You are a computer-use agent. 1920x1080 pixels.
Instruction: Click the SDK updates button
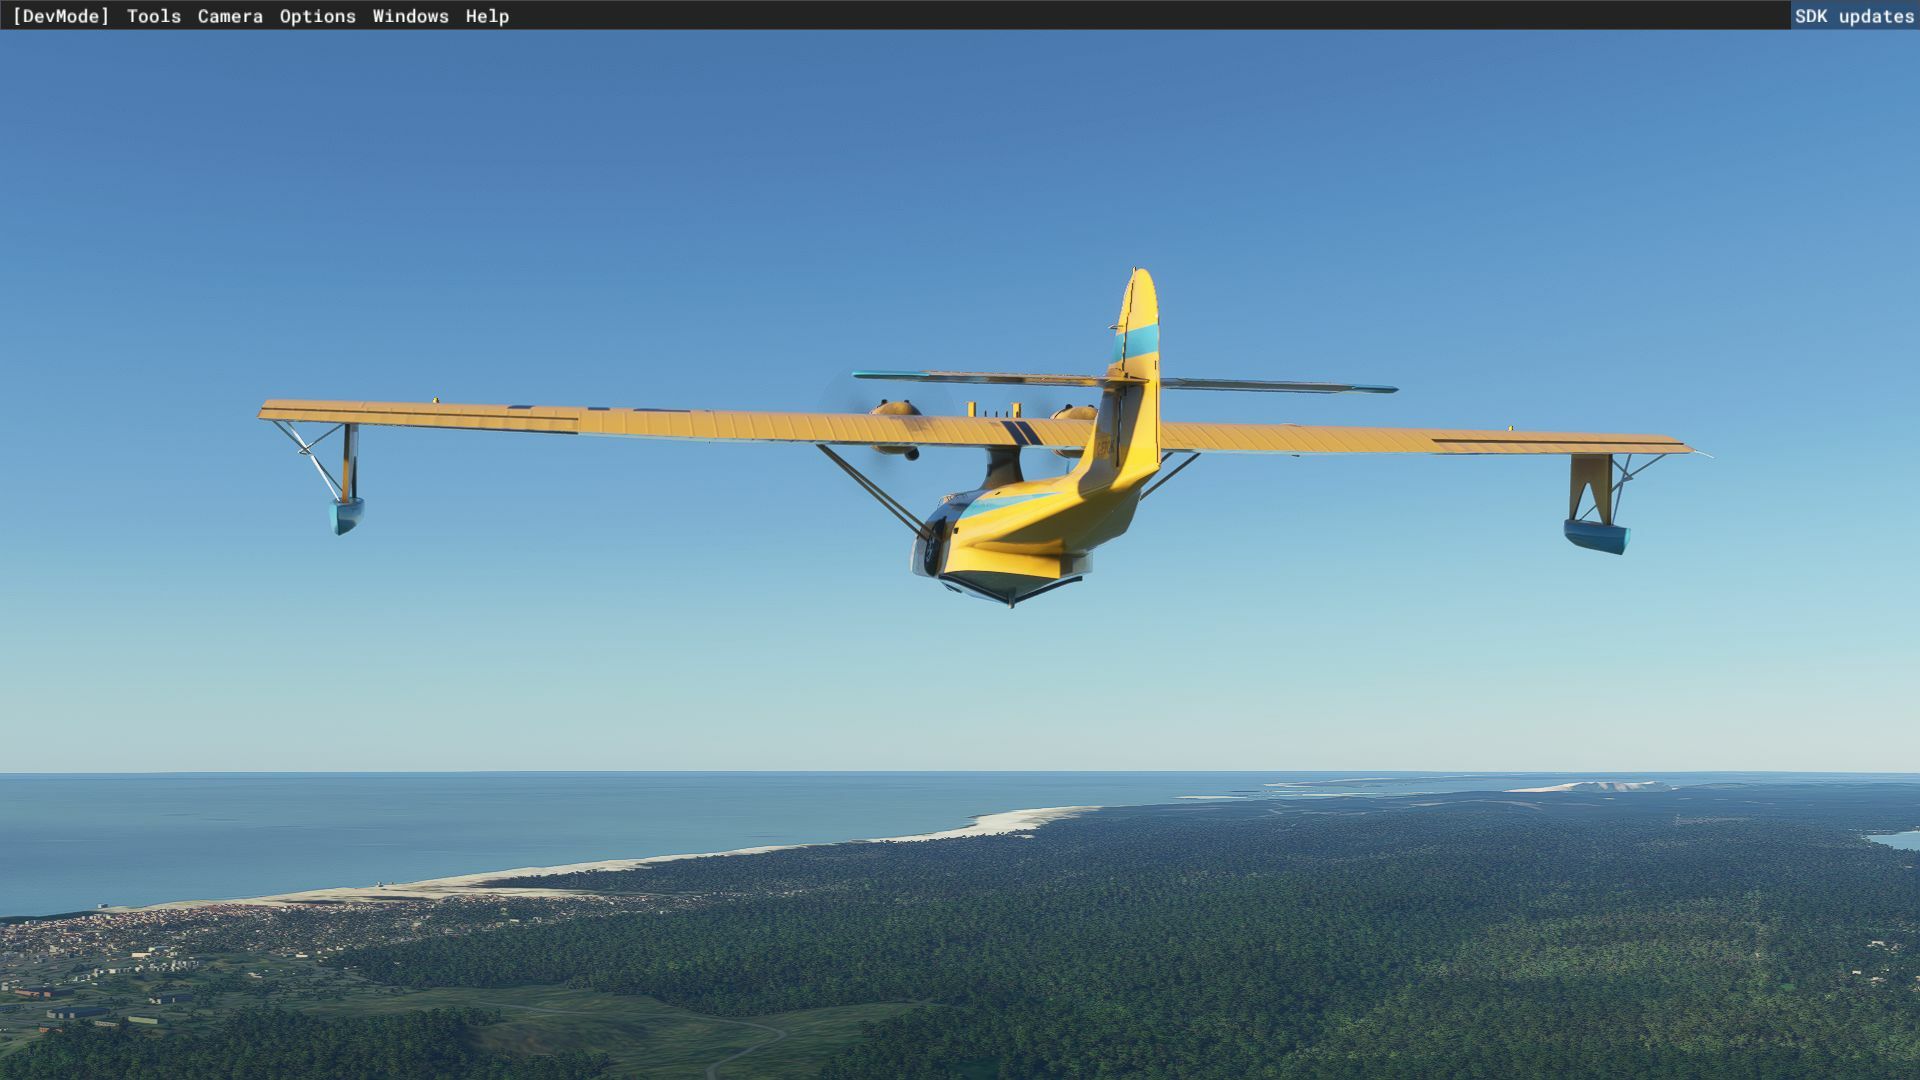pyautogui.click(x=1853, y=16)
